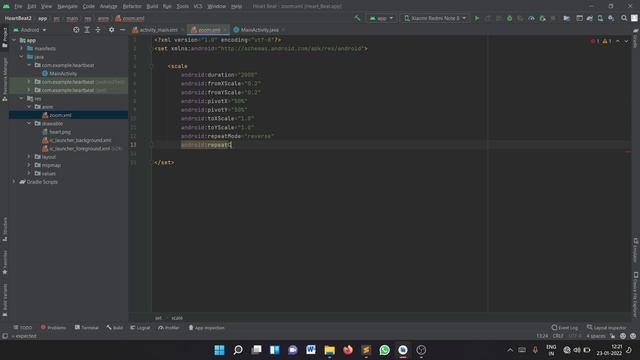Open WhatsApp from the taskbar
The width and height of the screenshot is (640, 360).
[x=384, y=350]
